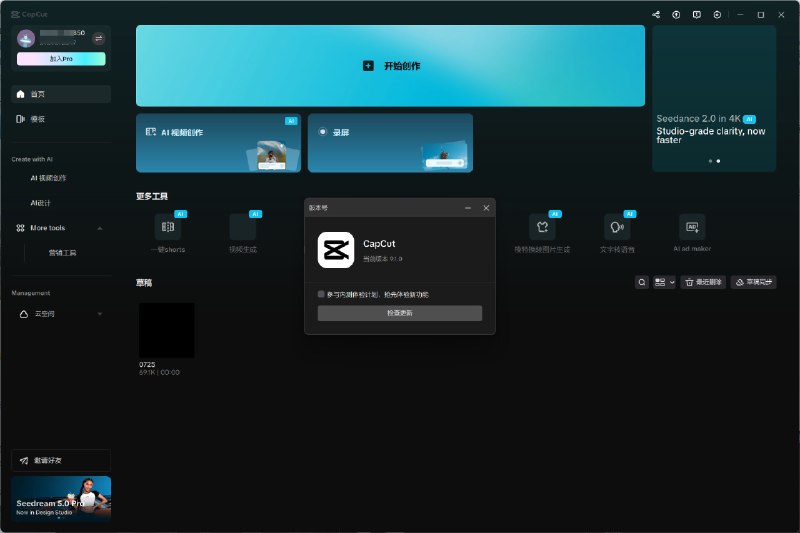Click the 69.1K | 00:00 draft info text

pos(159,373)
